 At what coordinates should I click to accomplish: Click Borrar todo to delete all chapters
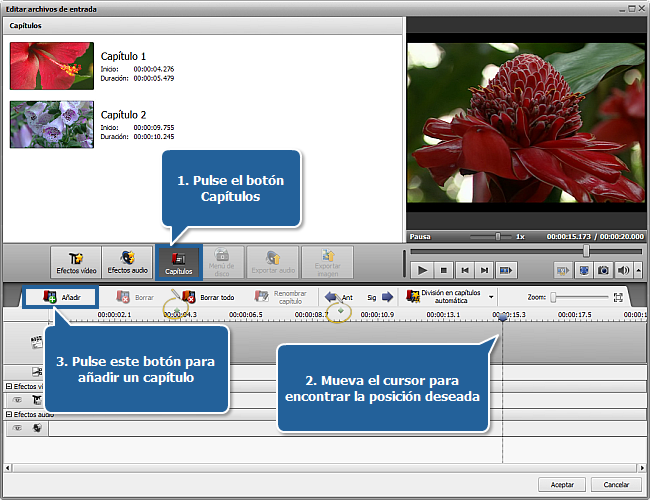(208, 297)
